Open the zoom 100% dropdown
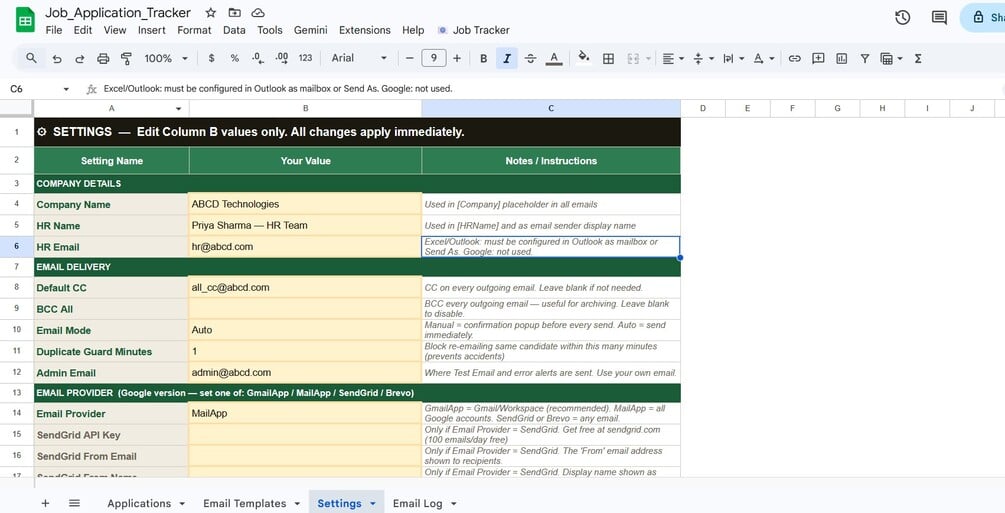Screen dimensions: 1005x513 166,58
